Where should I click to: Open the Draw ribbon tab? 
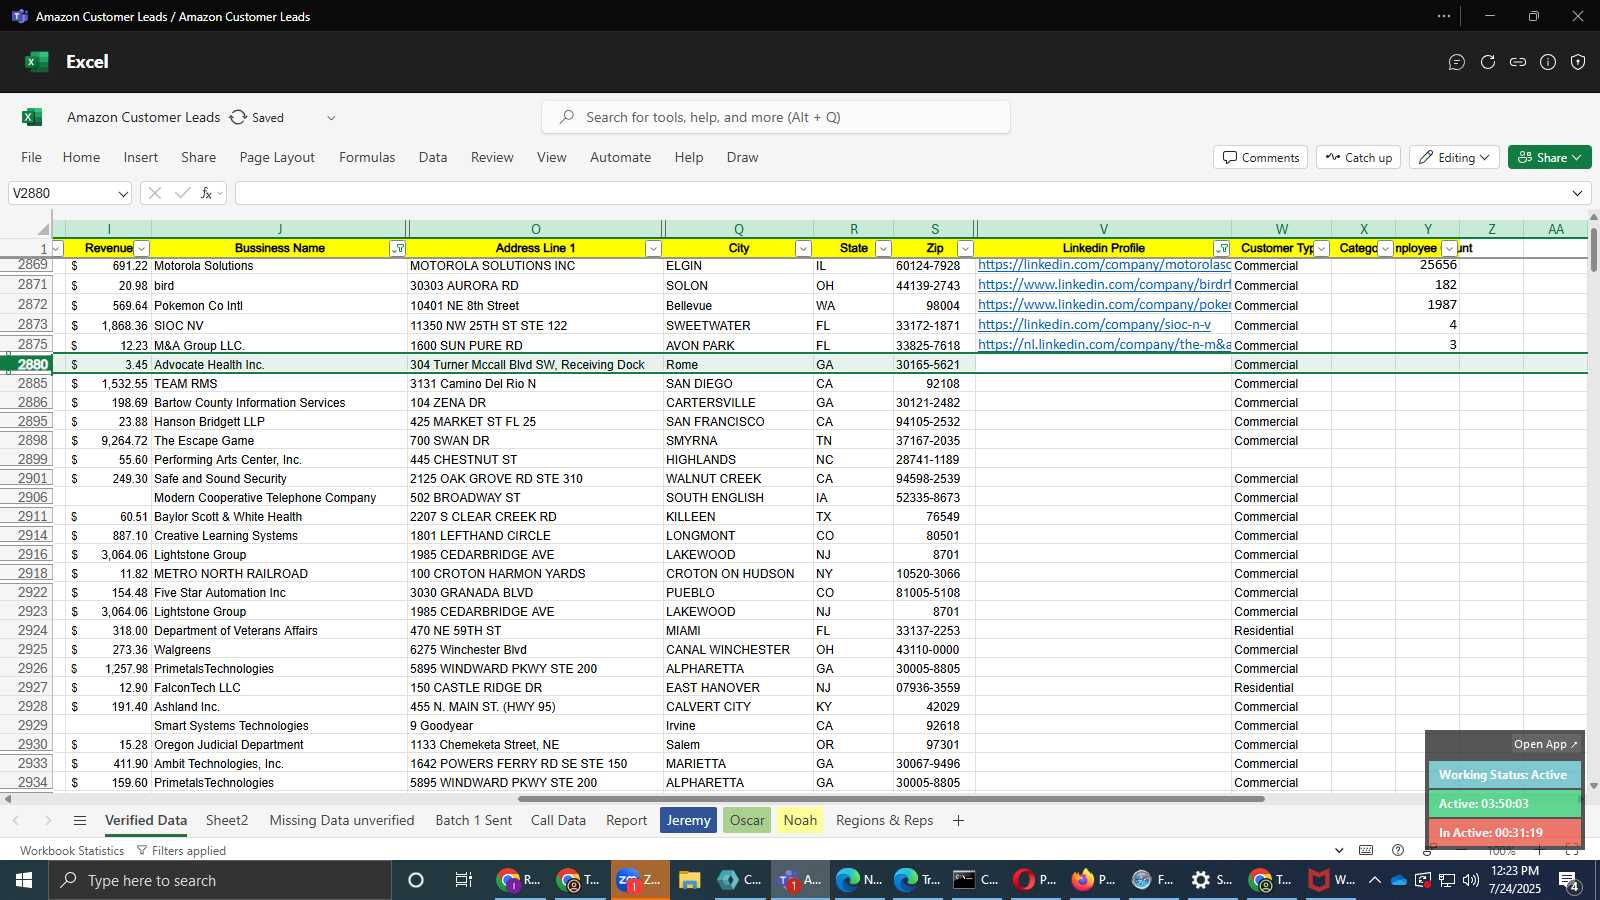[x=742, y=157]
